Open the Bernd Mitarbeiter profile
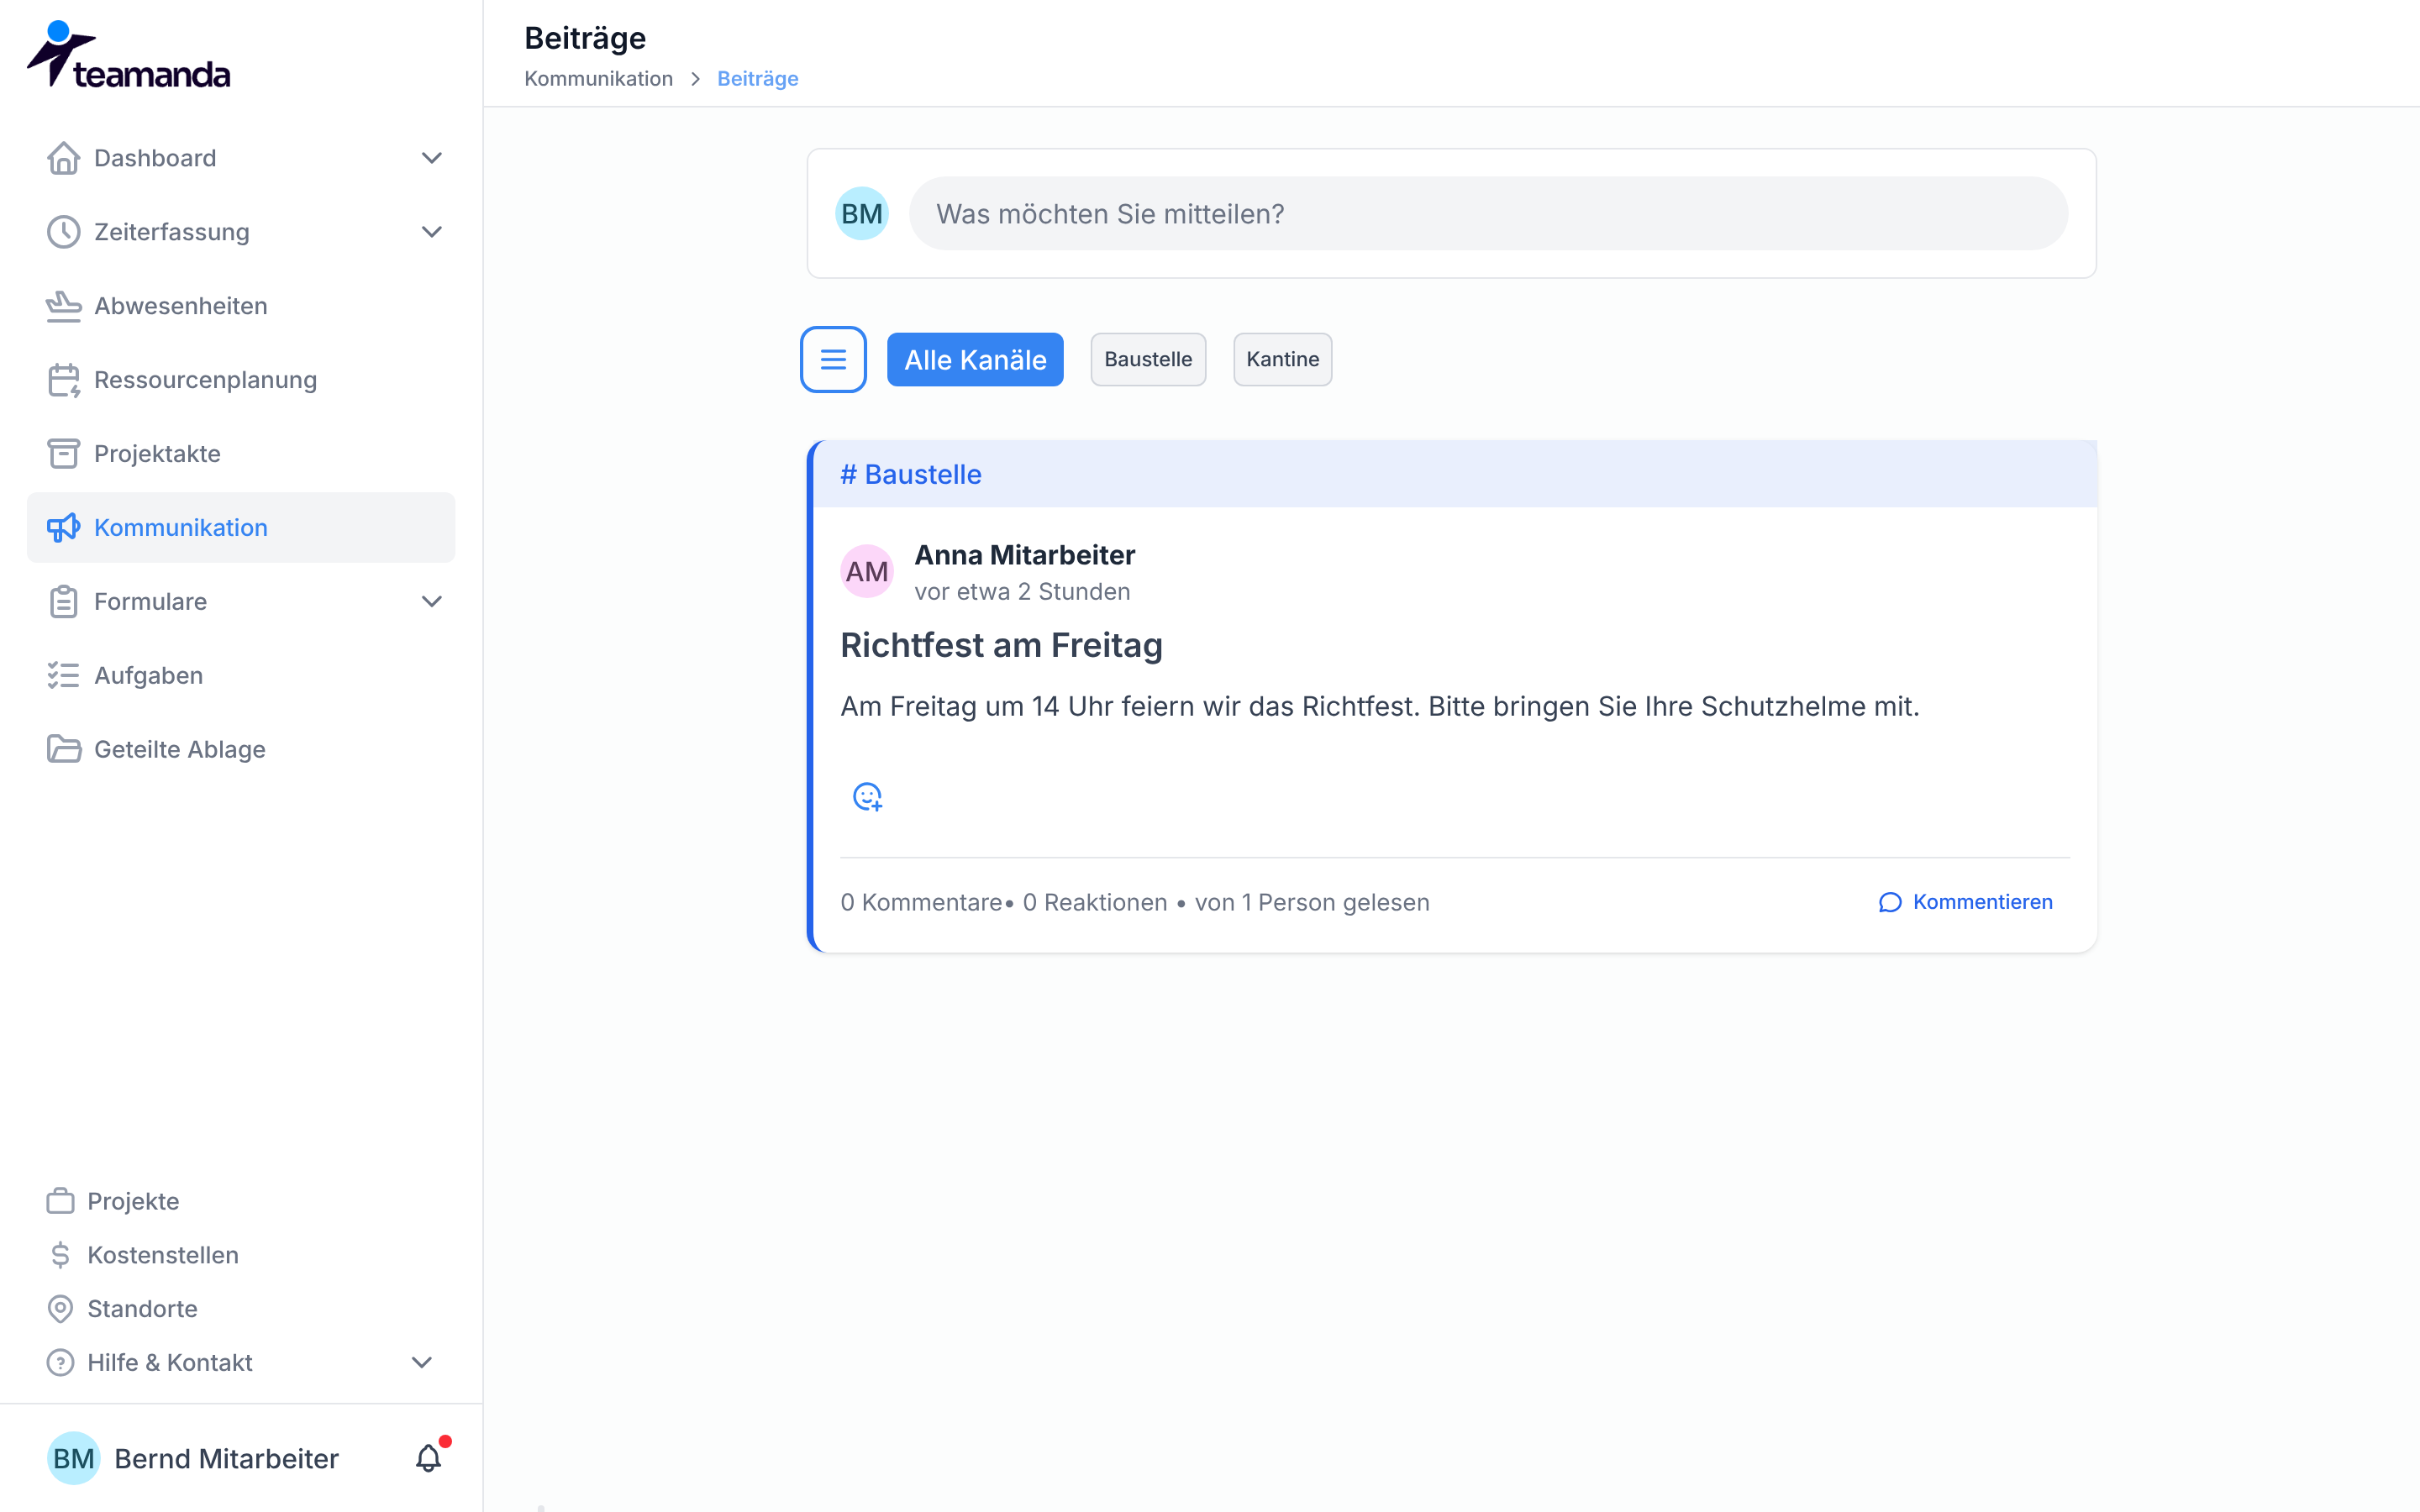 coord(194,1458)
